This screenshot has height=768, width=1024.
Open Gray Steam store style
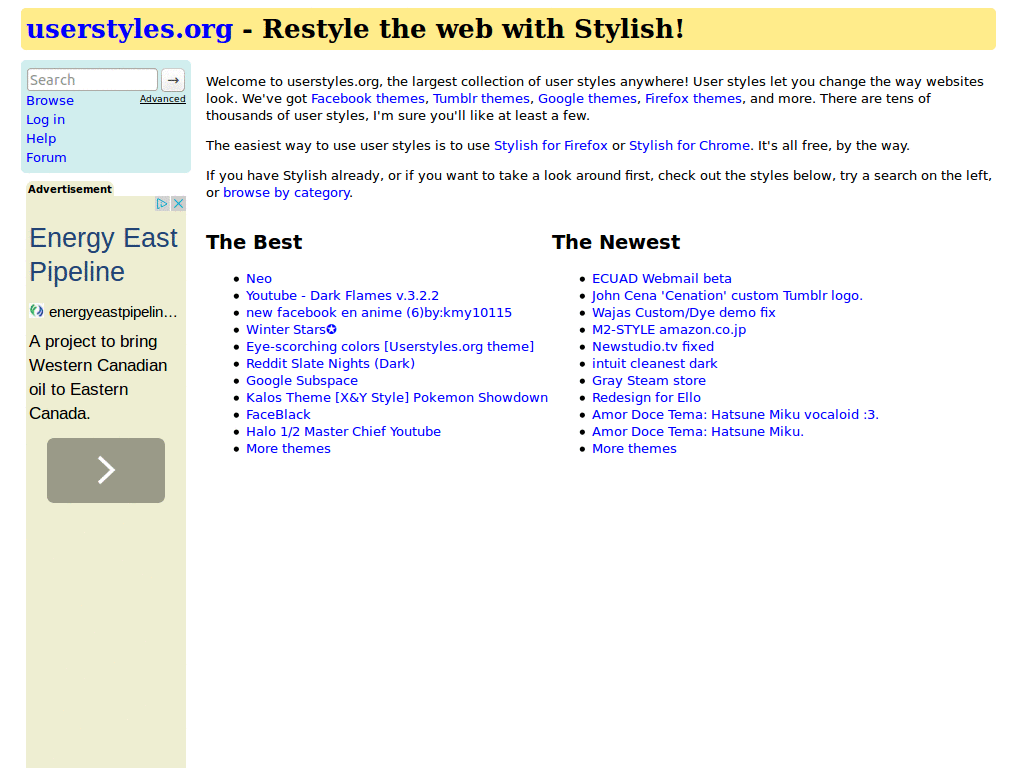tap(648, 381)
